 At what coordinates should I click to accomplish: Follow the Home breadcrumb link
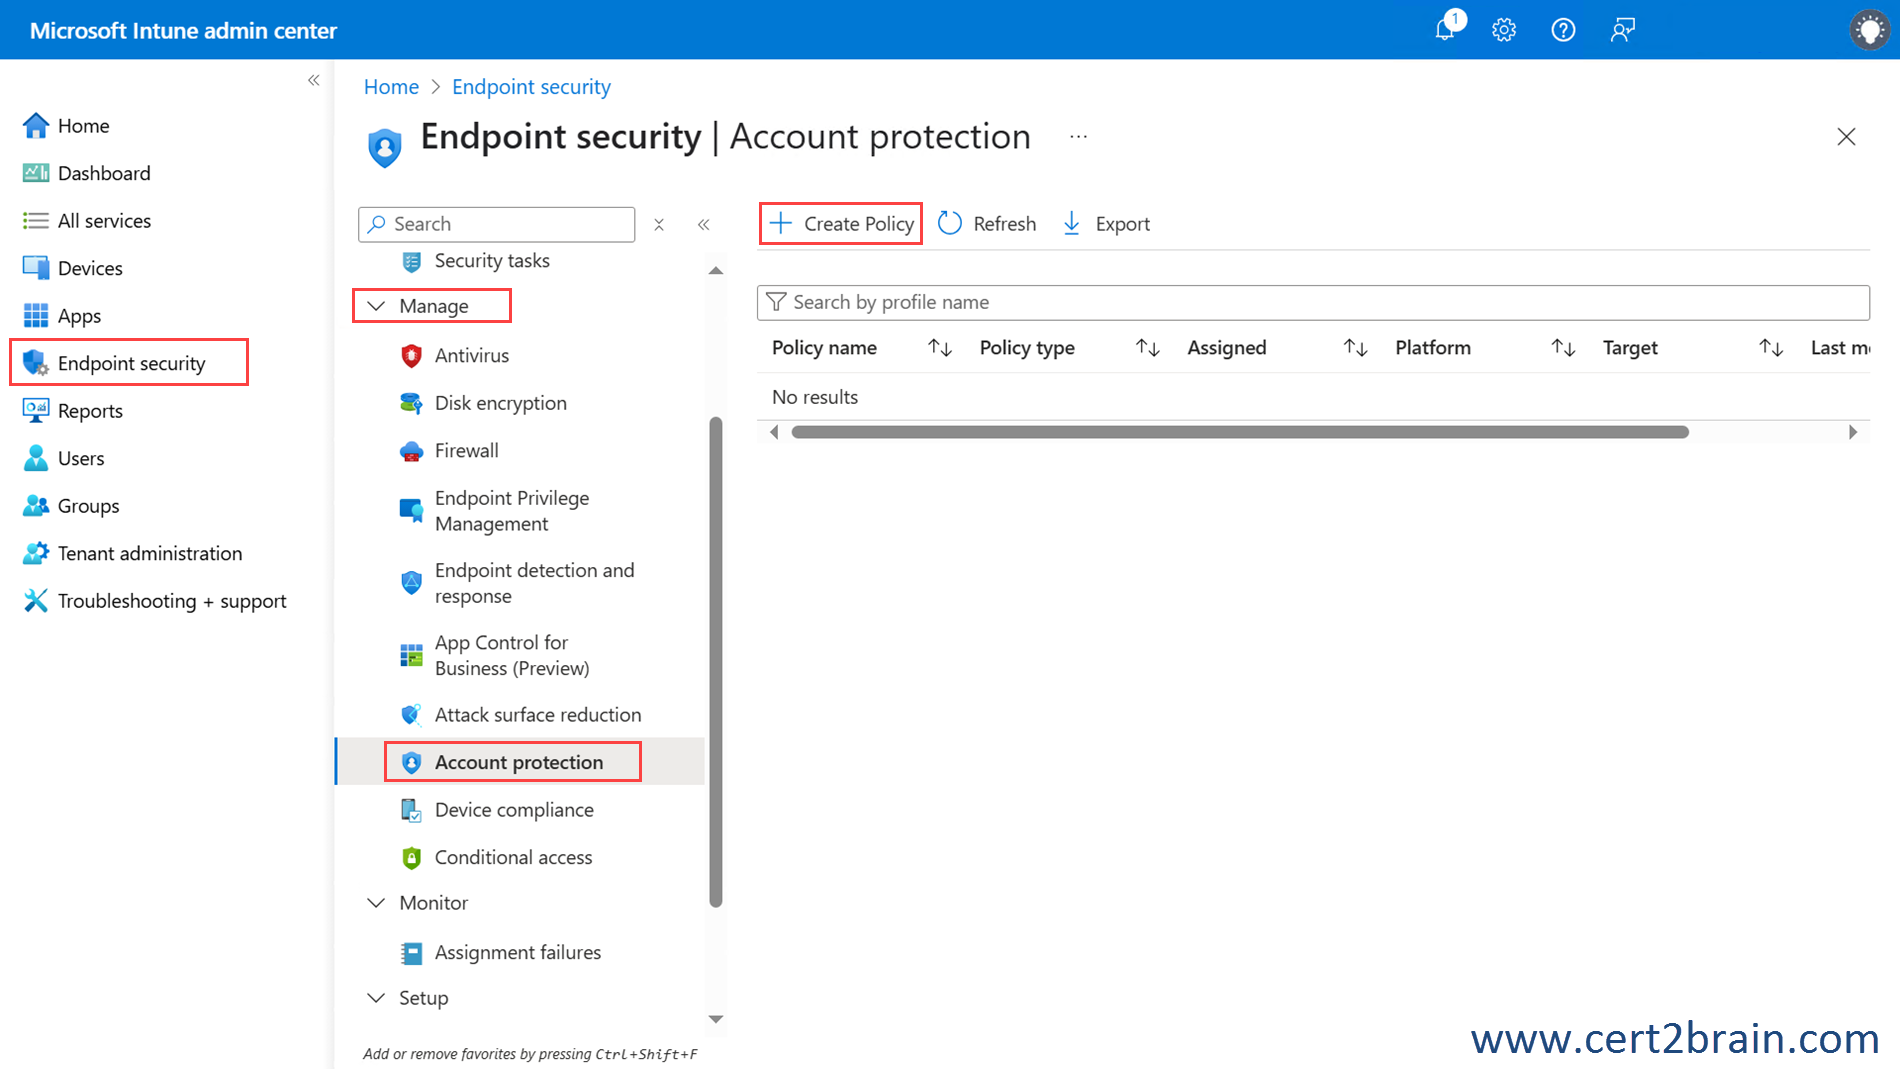tap(391, 87)
